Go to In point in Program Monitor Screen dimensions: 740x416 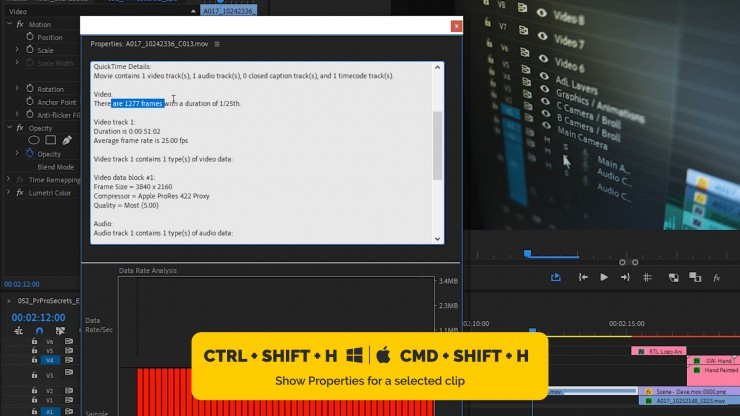[583, 278]
